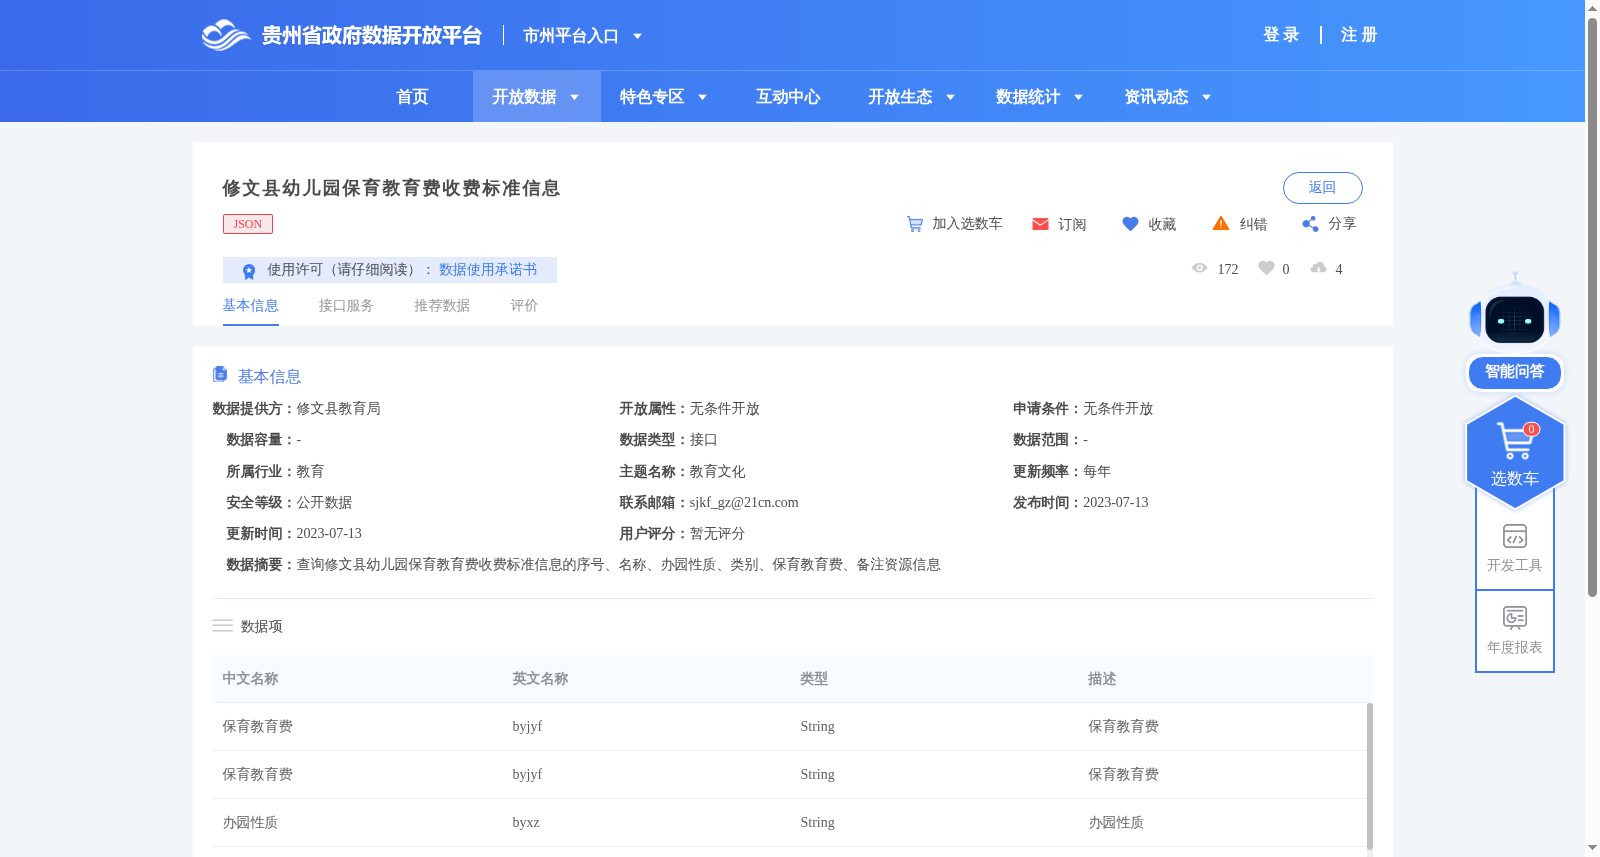
Task: Click the 中文名称 column header
Action: 250,679
